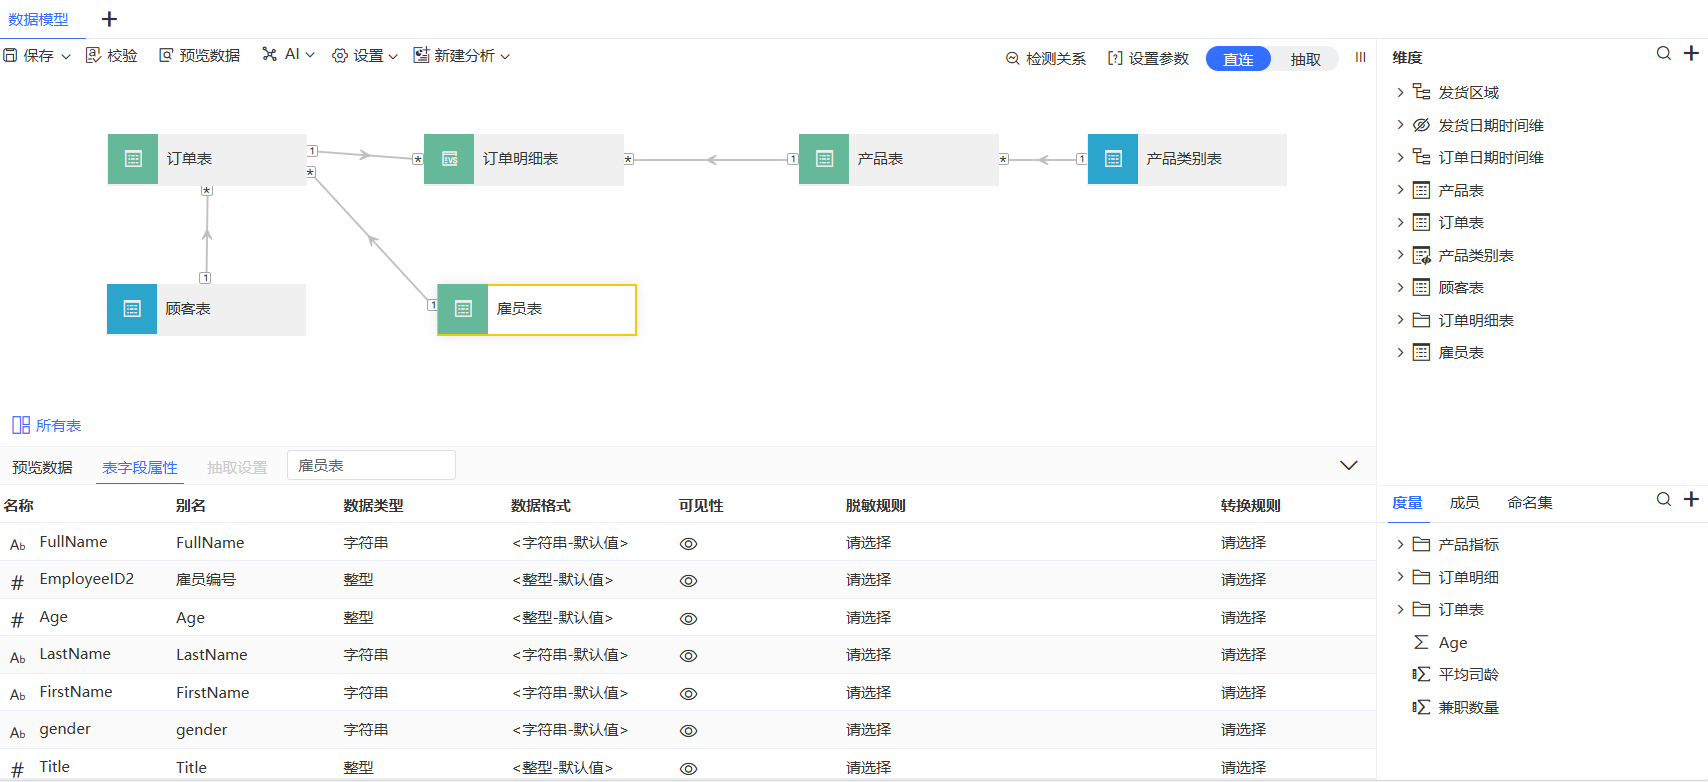1708x782 pixels.
Task: Expand the 雇员表 dimension node
Action: click(x=1400, y=352)
